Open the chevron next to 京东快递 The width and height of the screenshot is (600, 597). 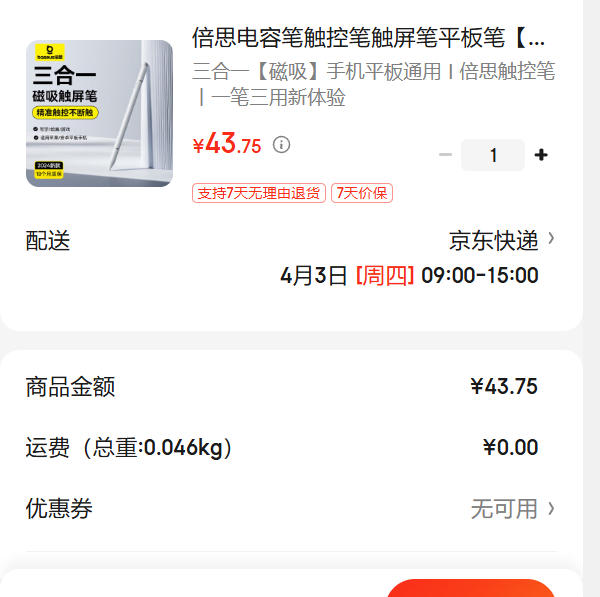[551, 238]
